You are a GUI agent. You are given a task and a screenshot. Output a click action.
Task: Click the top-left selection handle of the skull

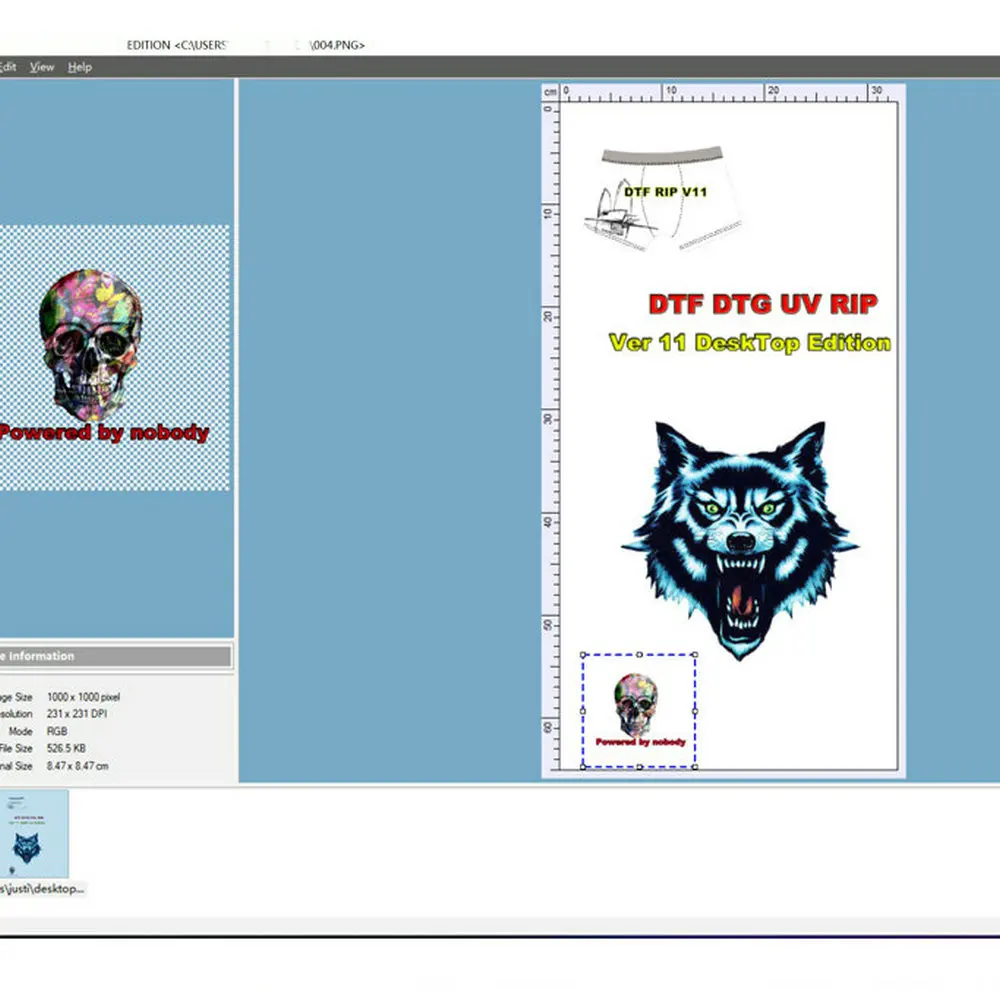(x=583, y=655)
